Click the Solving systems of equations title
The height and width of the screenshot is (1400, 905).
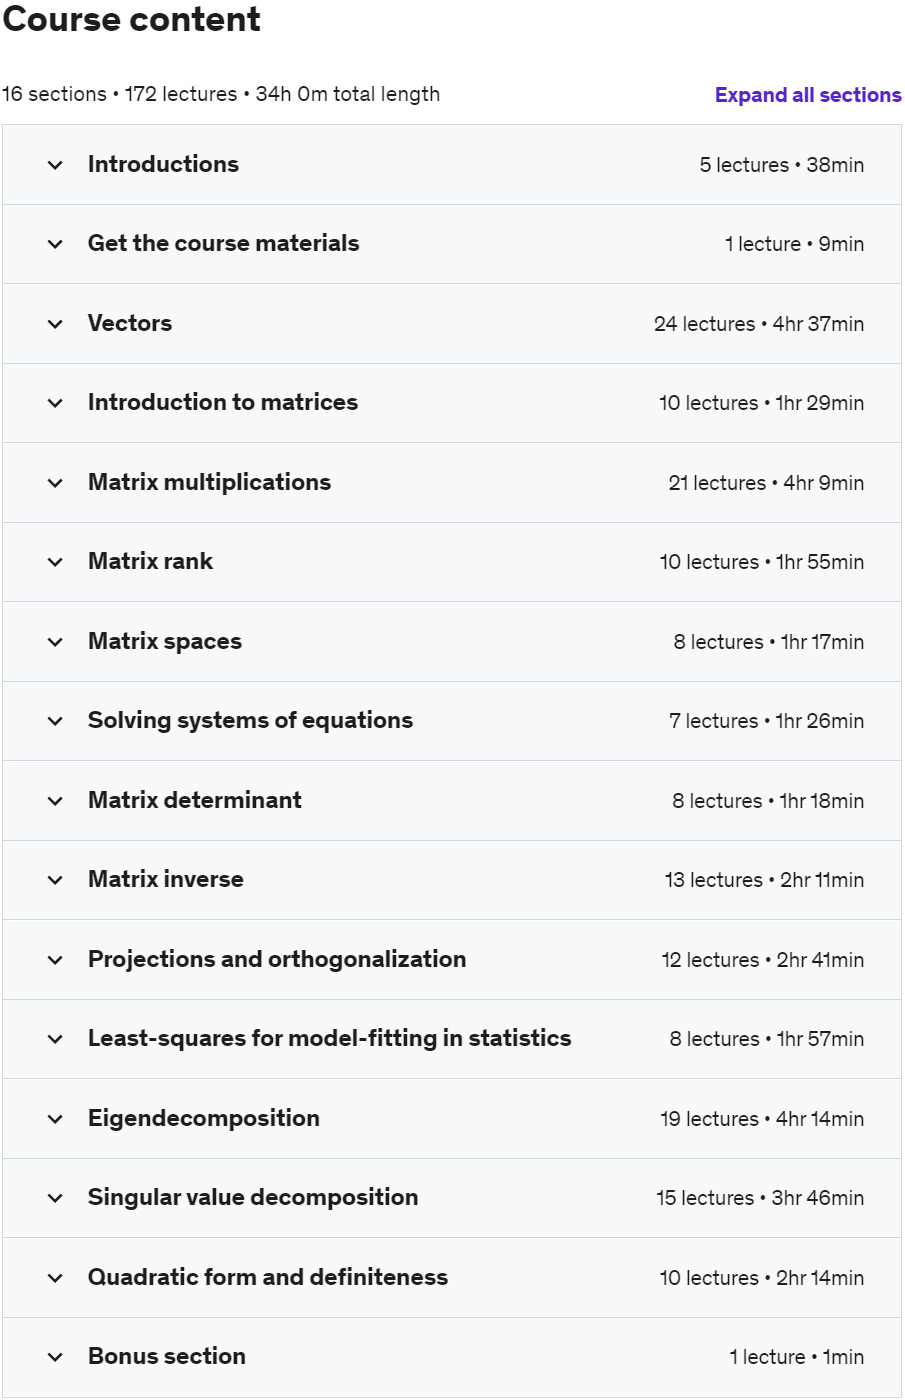click(250, 720)
